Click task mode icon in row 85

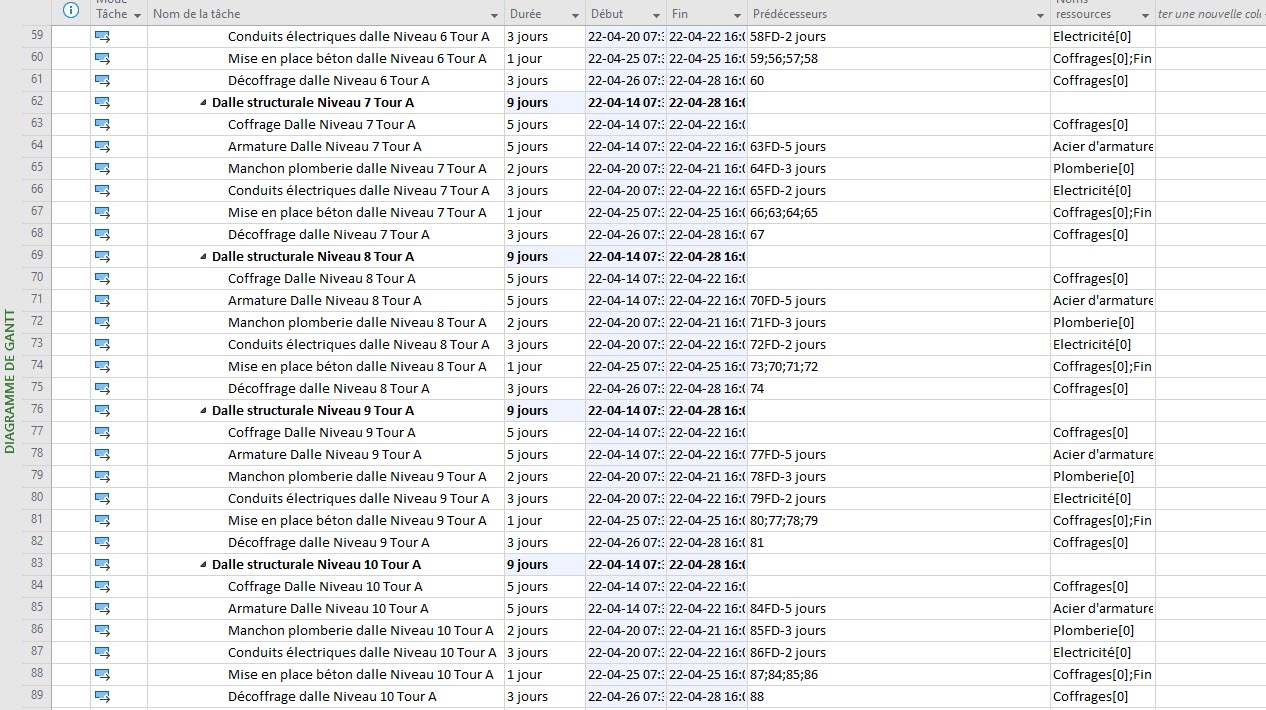[102, 609]
